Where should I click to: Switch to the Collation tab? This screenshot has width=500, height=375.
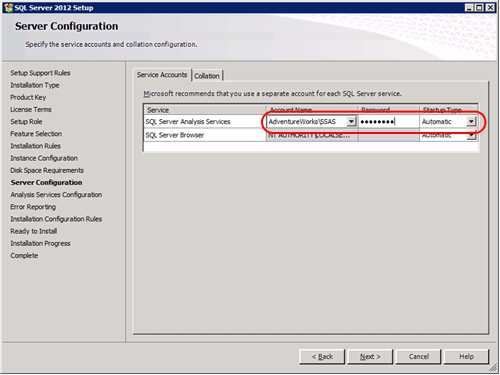pyautogui.click(x=207, y=76)
